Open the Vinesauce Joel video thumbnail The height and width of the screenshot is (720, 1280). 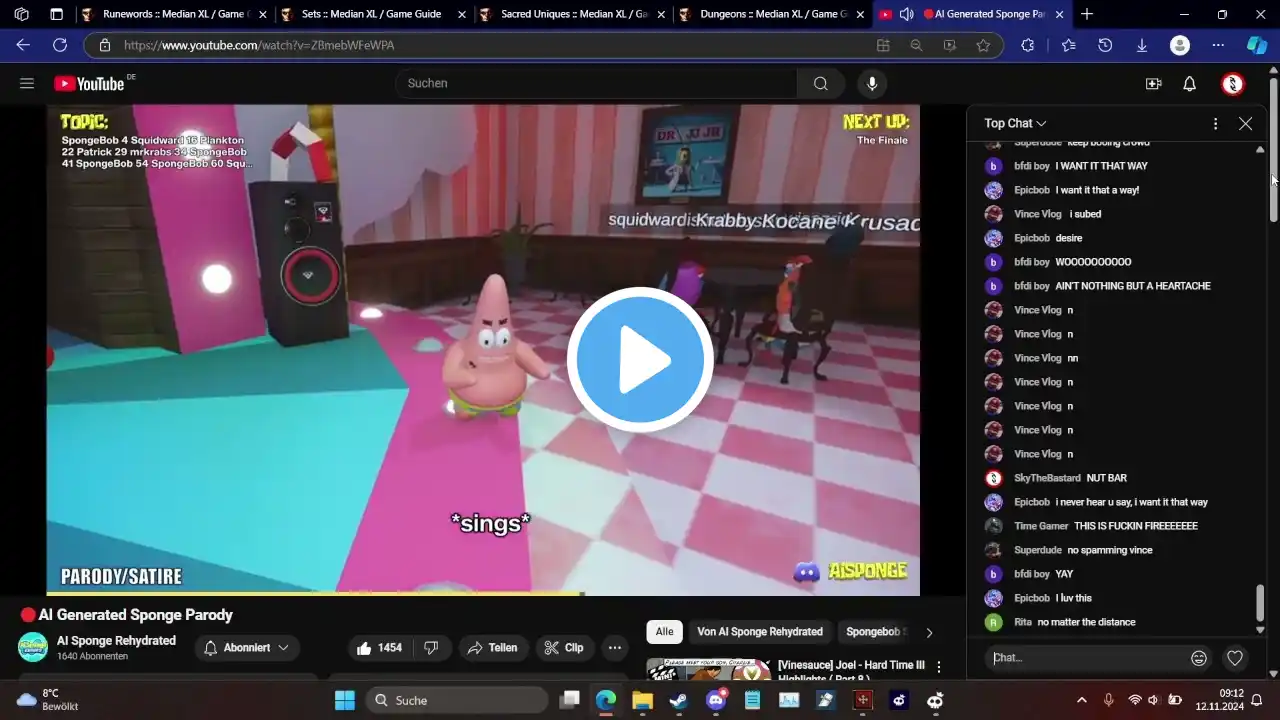coord(708,668)
